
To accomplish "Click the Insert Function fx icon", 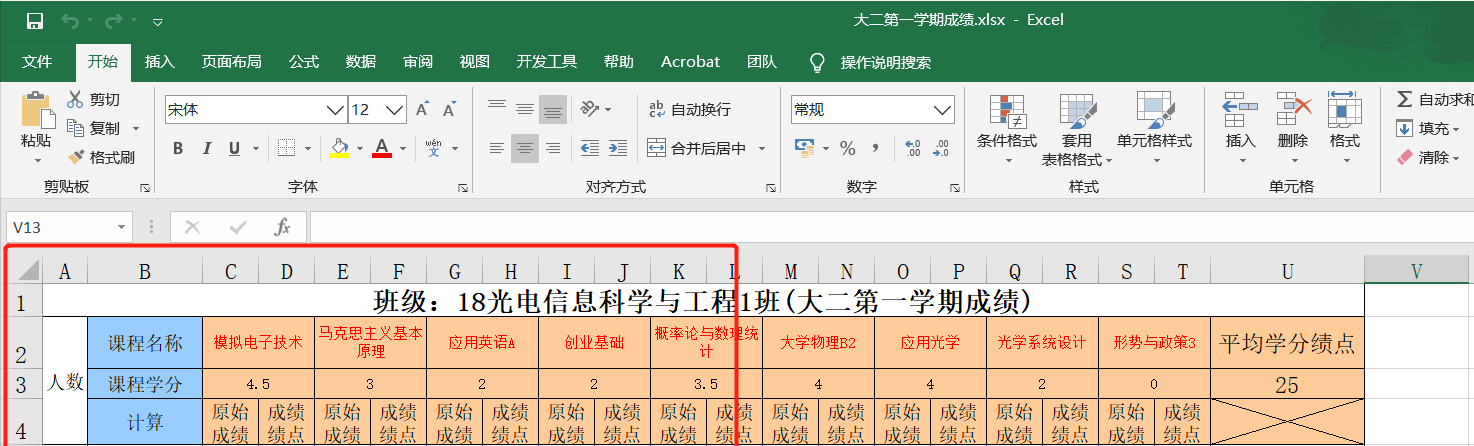I will click(x=283, y=227).
